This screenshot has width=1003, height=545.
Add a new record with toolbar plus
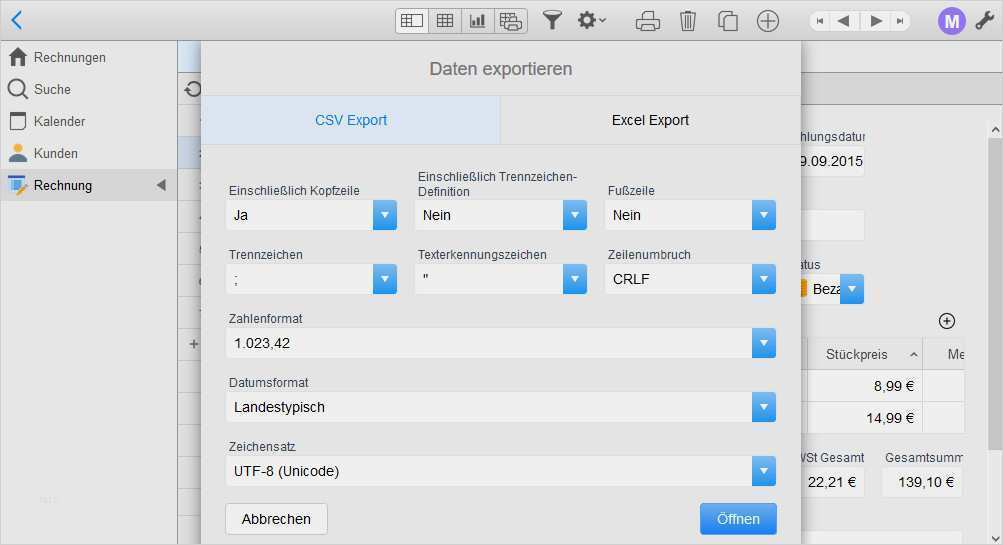tap(768, 21)
